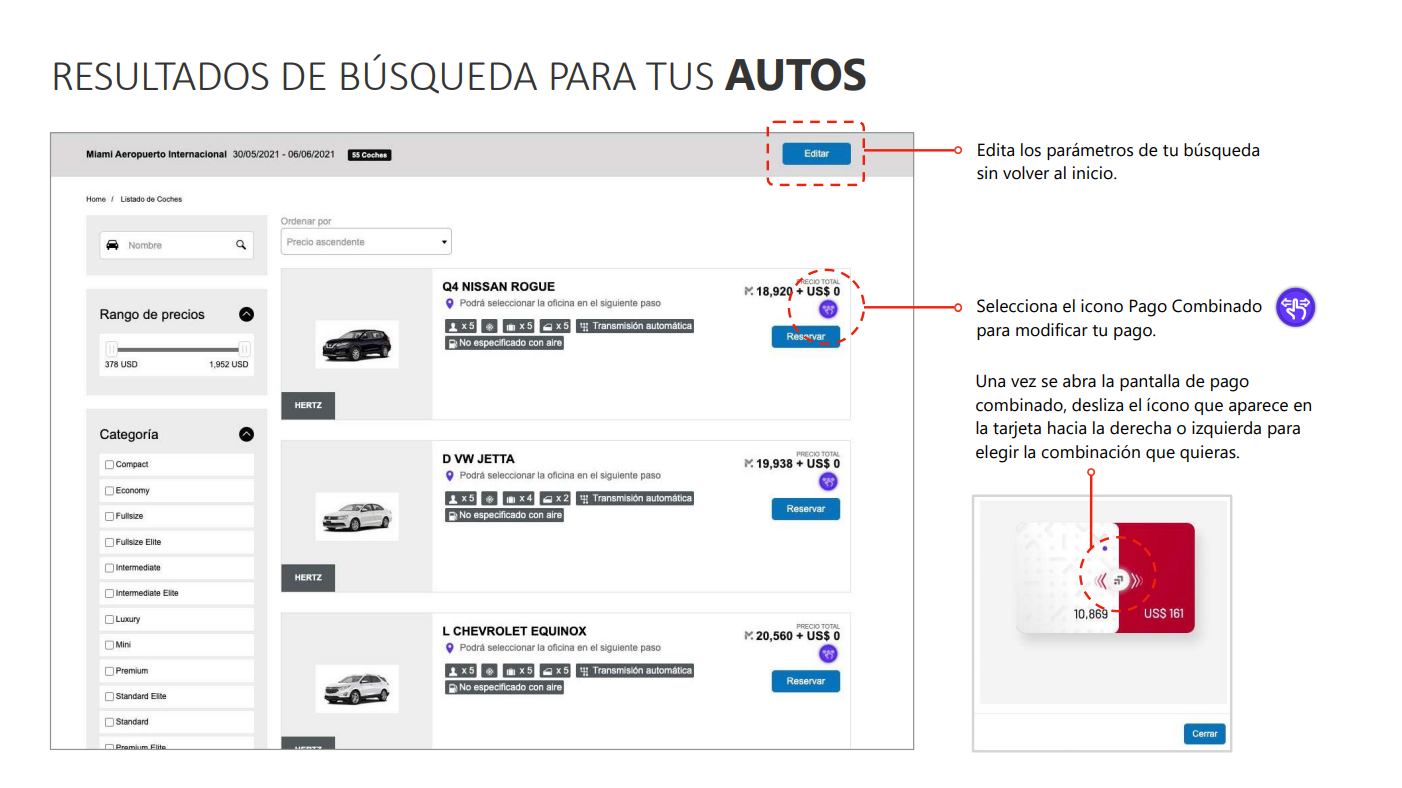1402x788 pixels.
Task: Click air conditioning badge on VW Jetta
Action: 490,498
